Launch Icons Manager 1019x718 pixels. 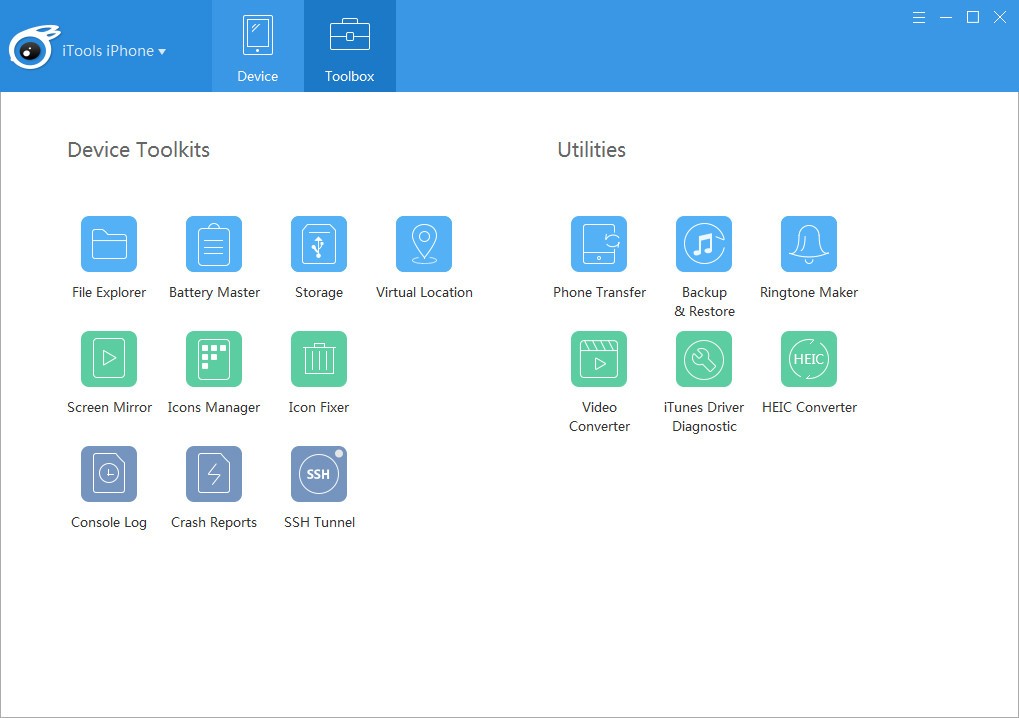click(x=213, y=358)
